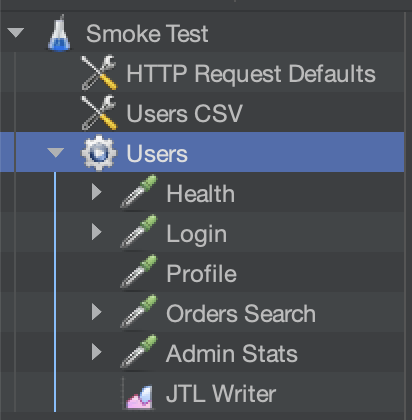Select the Profile label in tree
Image resolution: width=412 pixels, height=420 pixels.
click(202, 273)
